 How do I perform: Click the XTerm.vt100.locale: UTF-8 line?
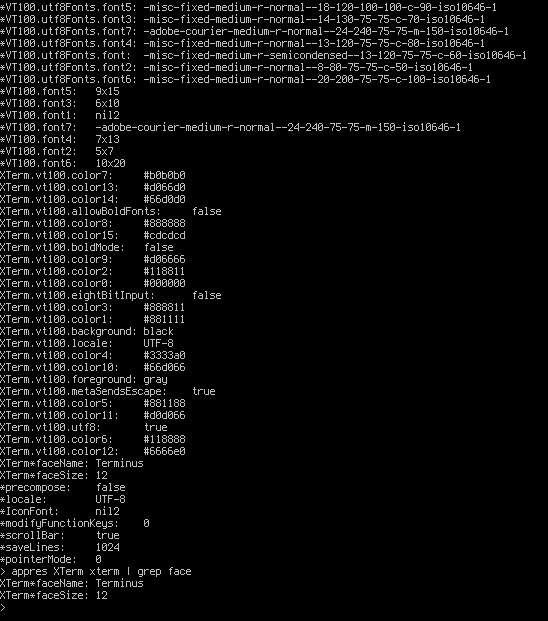(87, 343)
